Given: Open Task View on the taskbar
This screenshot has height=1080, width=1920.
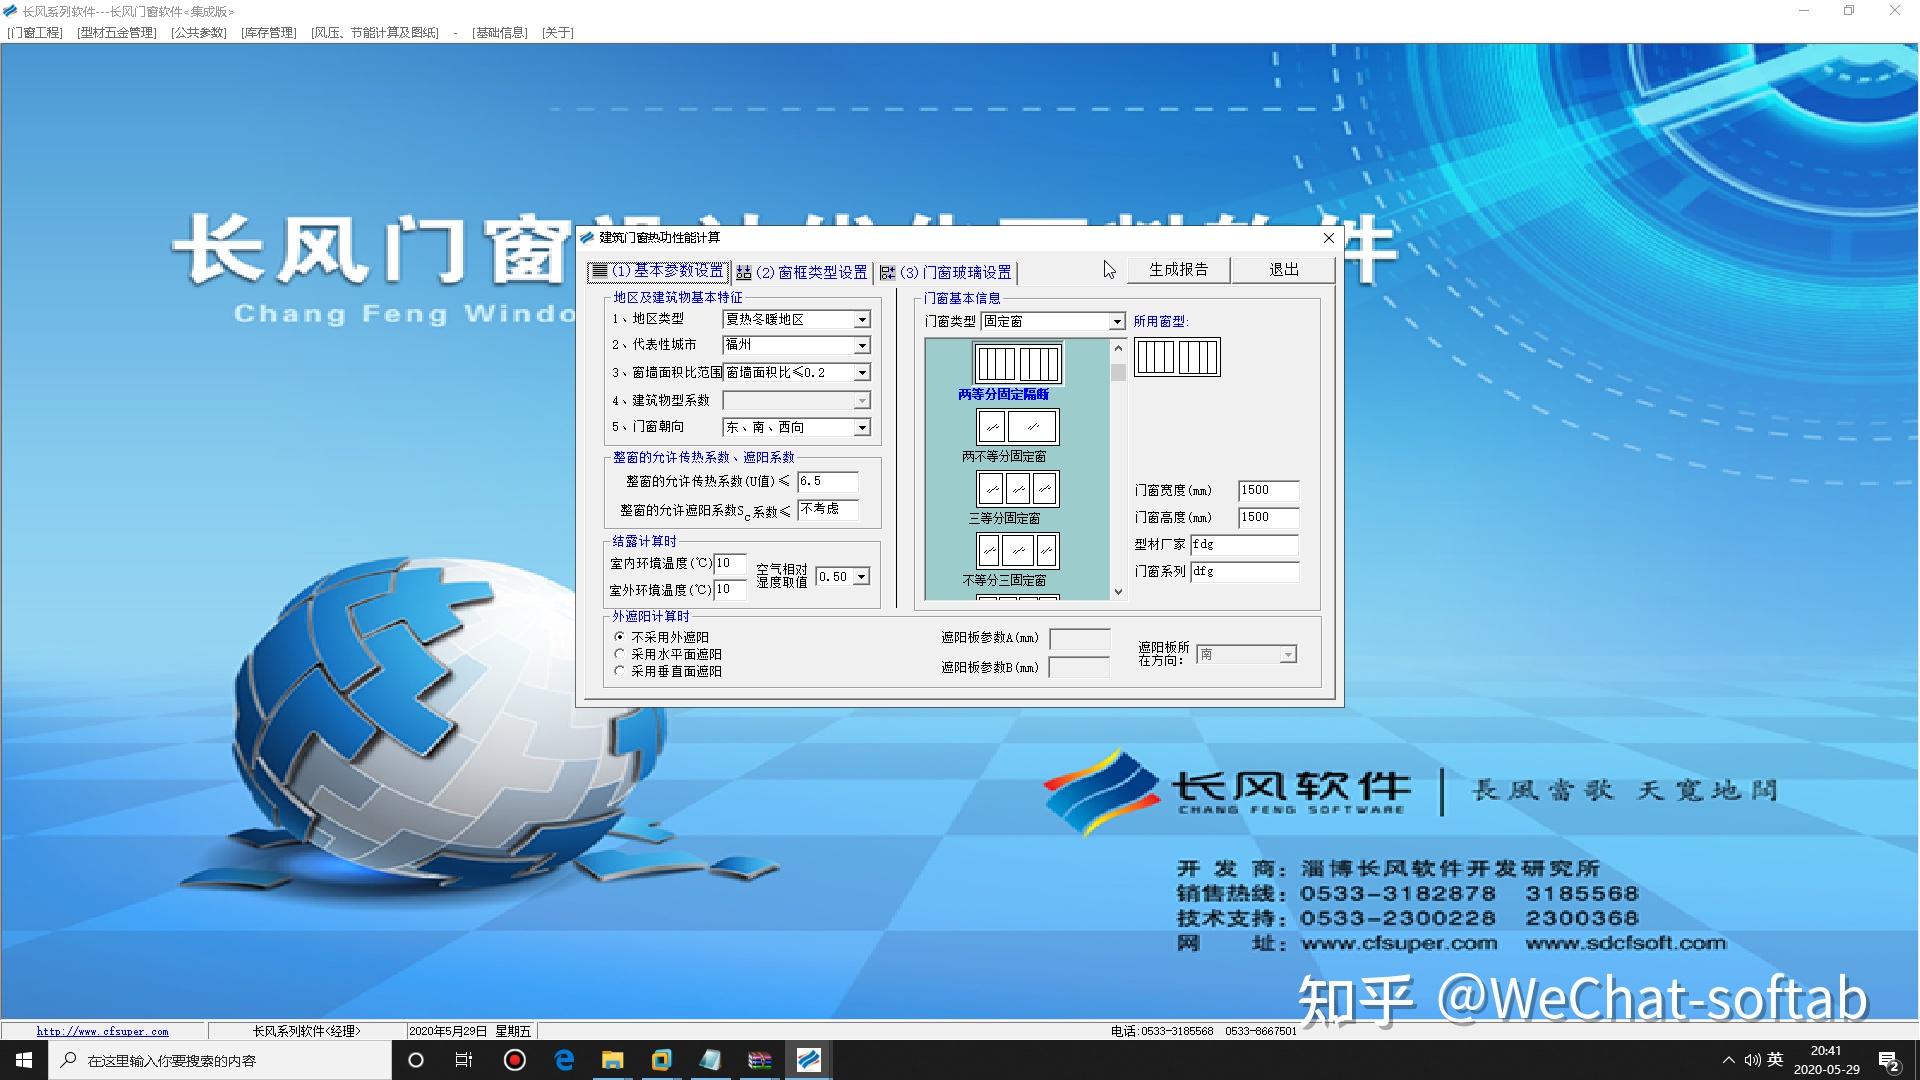Looking at the screenshot, I should click(x=464, y=1060).
